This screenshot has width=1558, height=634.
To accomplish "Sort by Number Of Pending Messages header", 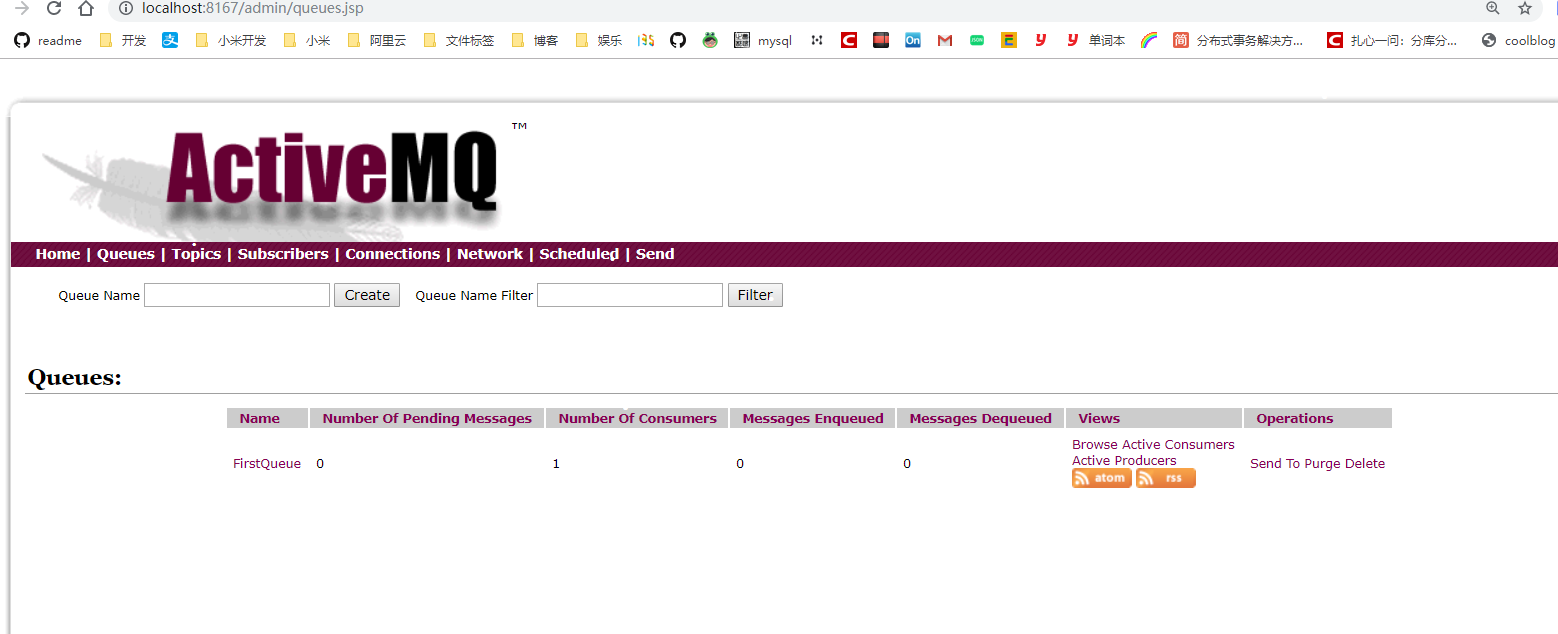I will [427, 419].
